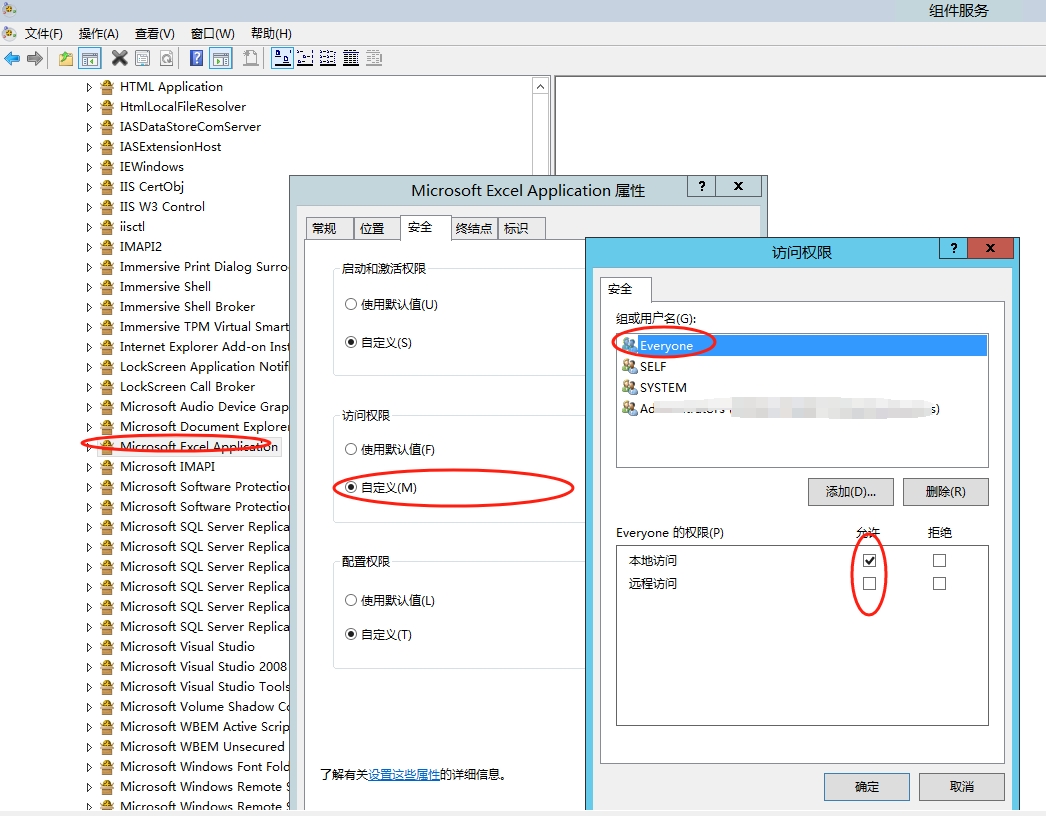Expand Immersive Shell tree node
The image size is (1046, 816).
(x=89, y=288)
